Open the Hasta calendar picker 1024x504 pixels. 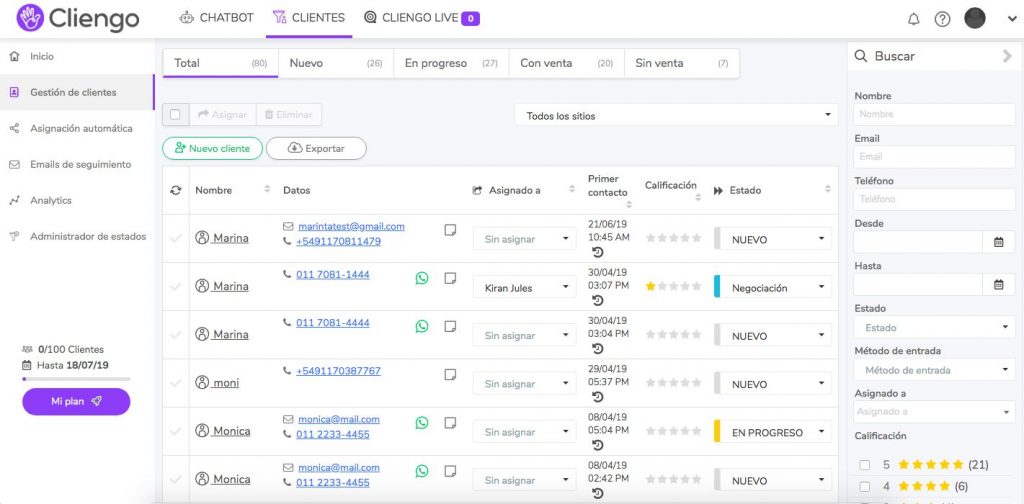pyautogui.click(x=999, y=284)
